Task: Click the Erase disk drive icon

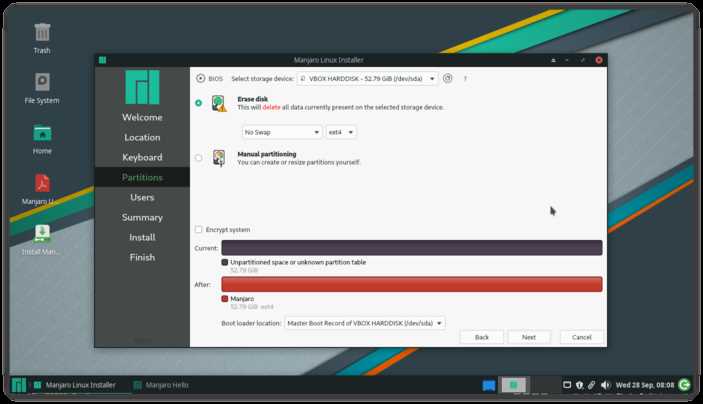Action: pyautogui.click(x=219, y=103)
